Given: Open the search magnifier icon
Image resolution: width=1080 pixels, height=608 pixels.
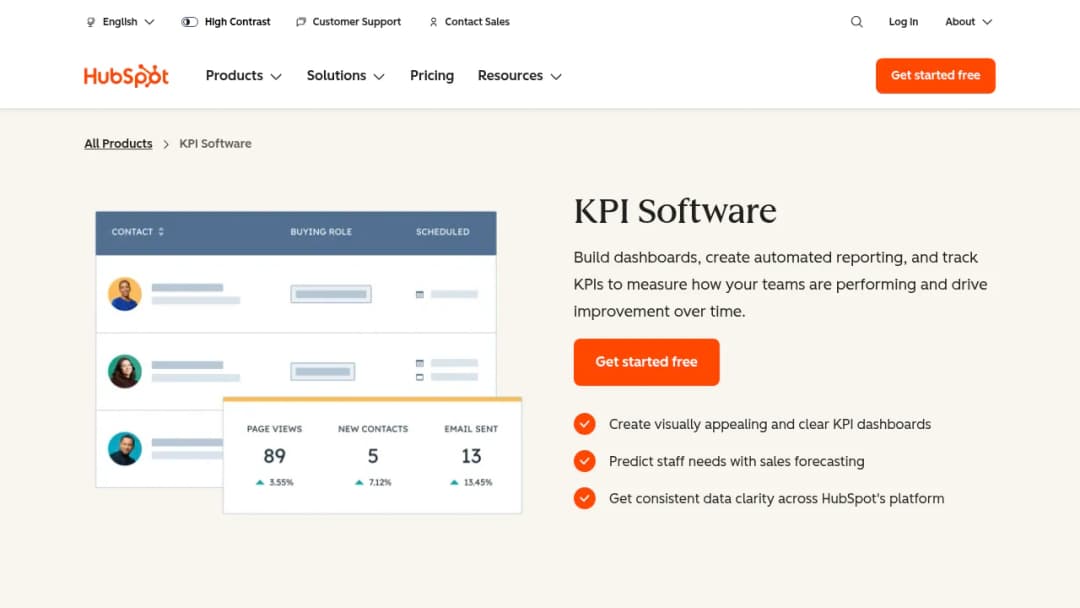Looking at the screenshot, I should pos(856,22).
